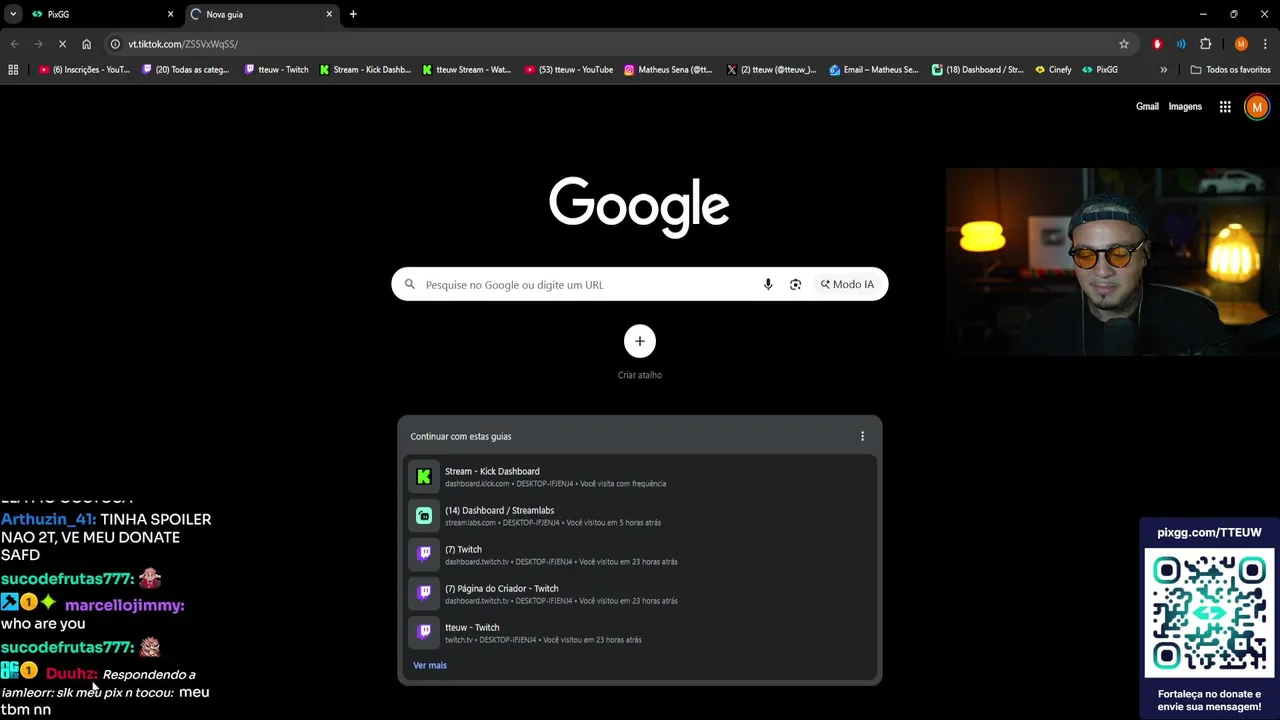Open the (7) Twitch suggested tab
The width and height of the screenshot is (1280, 720).
[640, 555]
